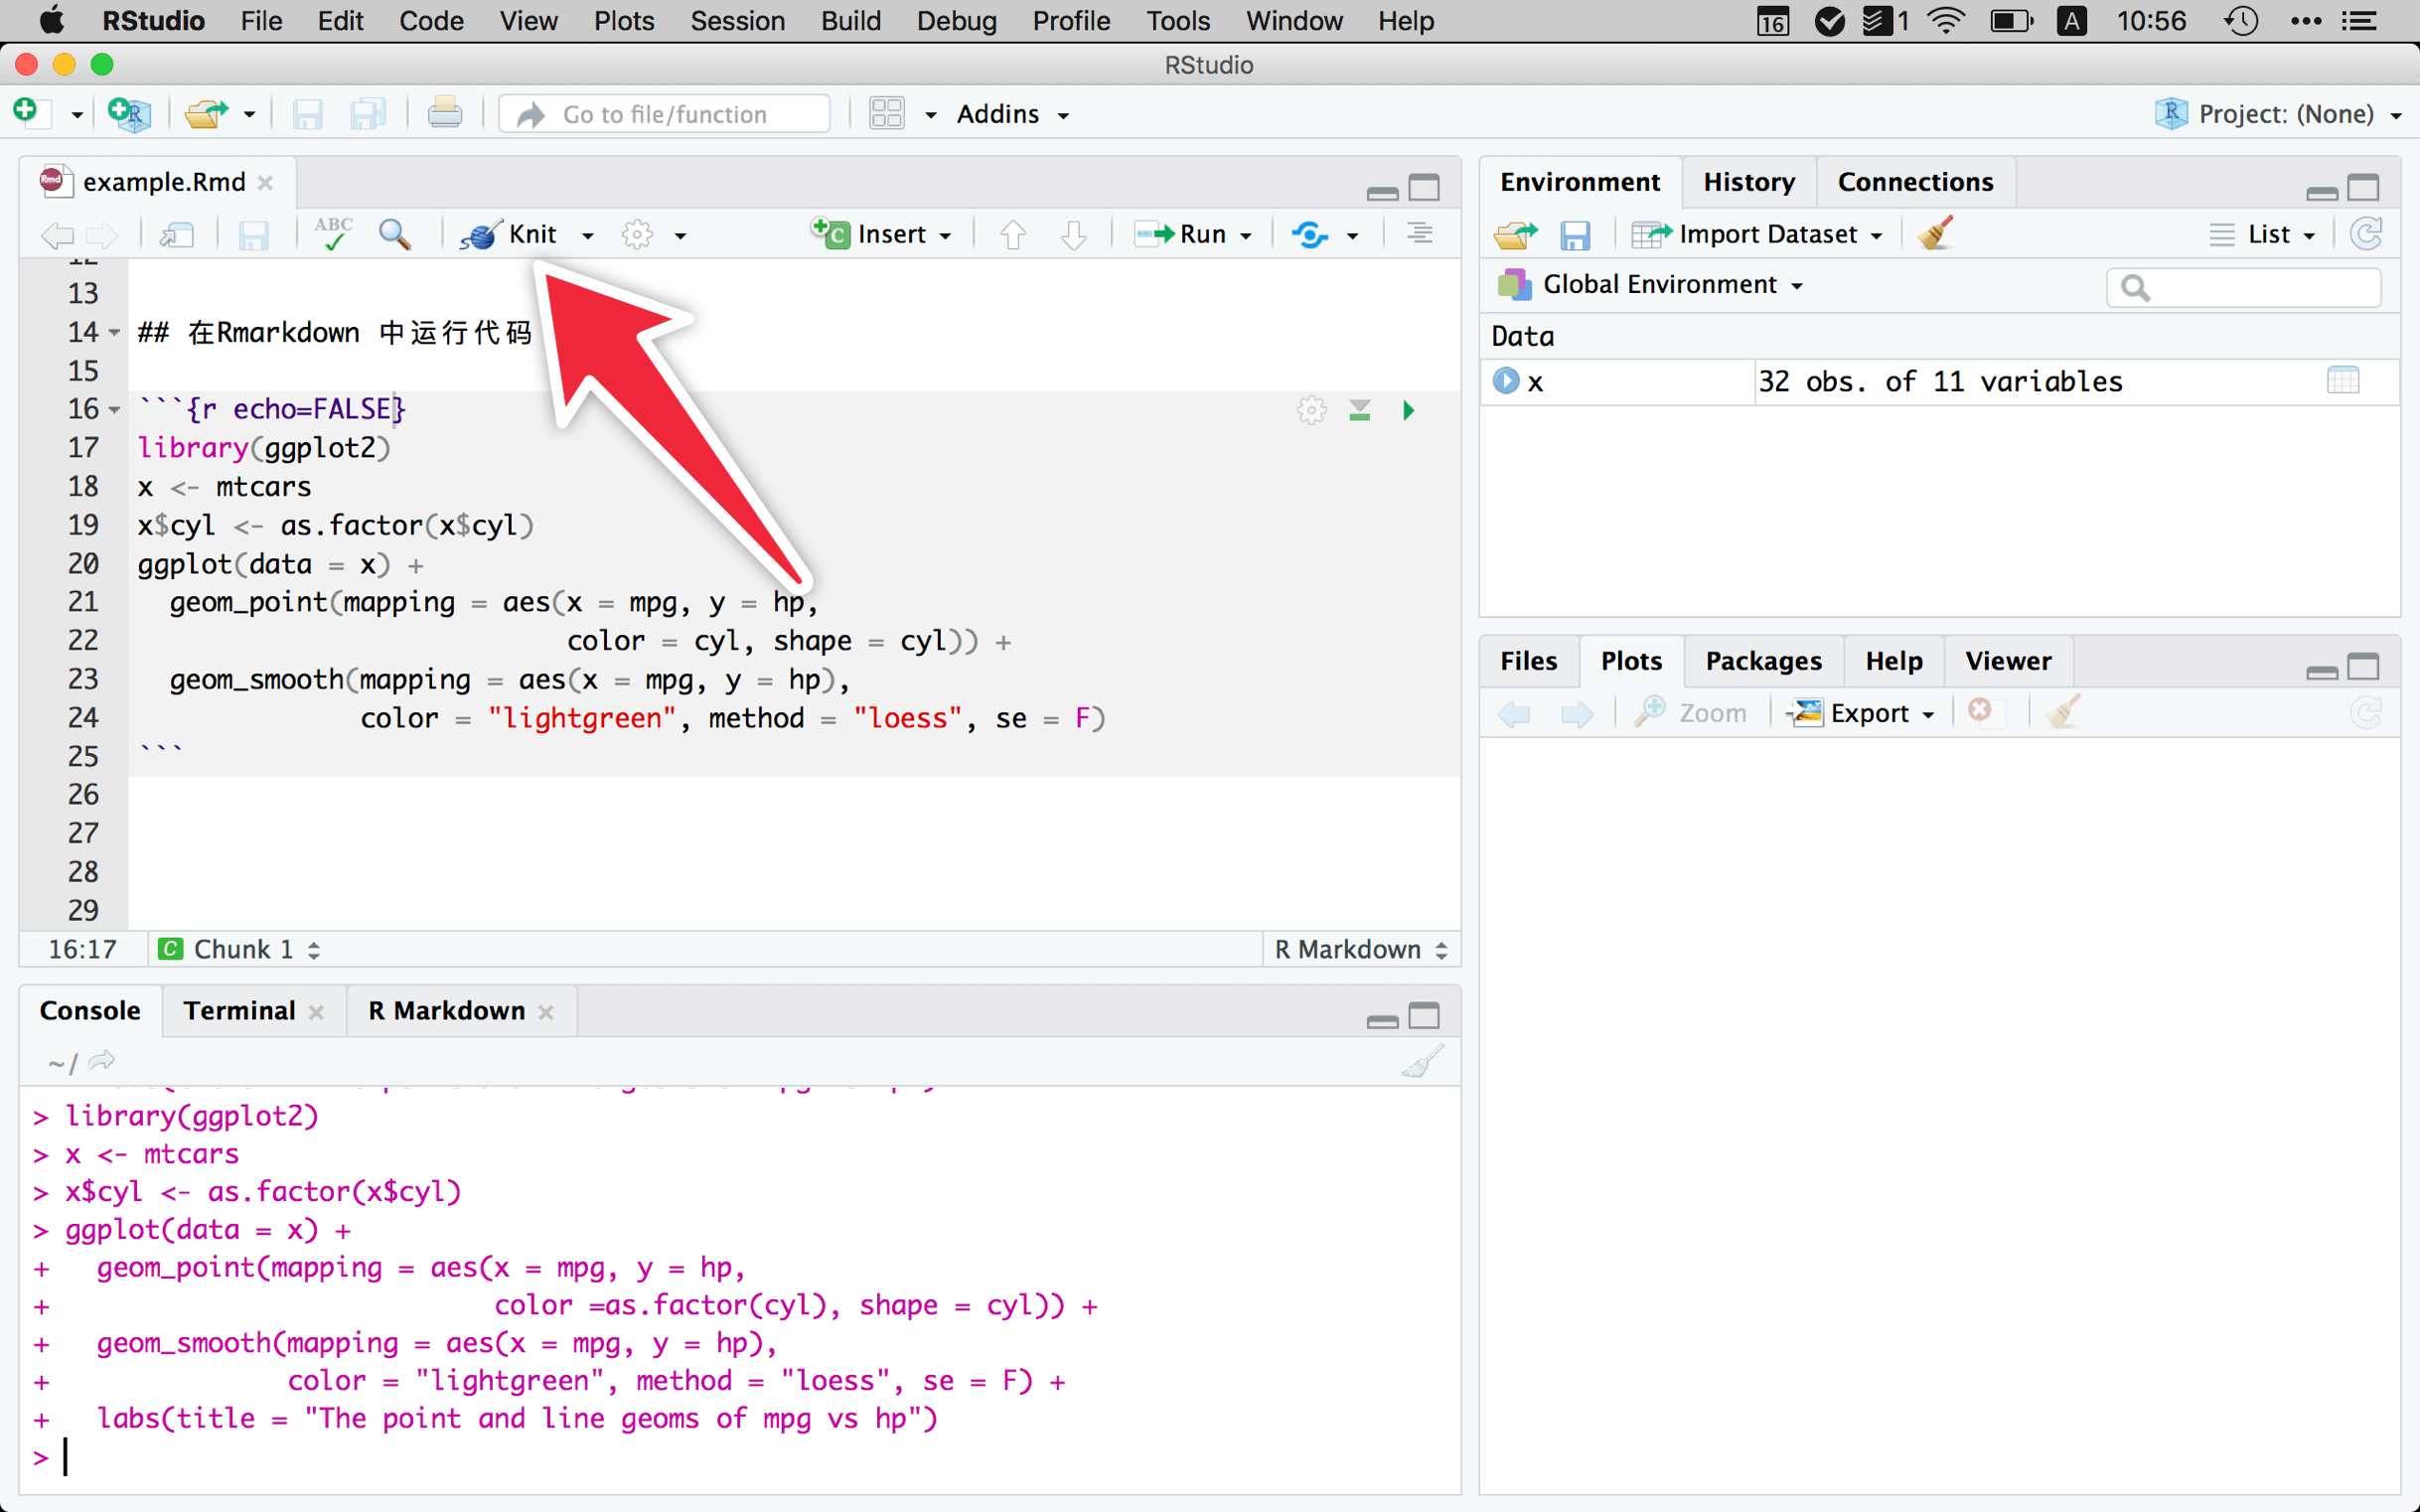Click the Go to file/function field

click(665, 114)
